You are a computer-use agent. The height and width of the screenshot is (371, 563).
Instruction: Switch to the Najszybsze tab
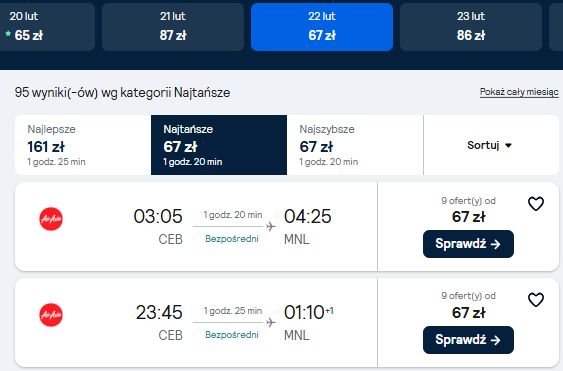point(355,145)
